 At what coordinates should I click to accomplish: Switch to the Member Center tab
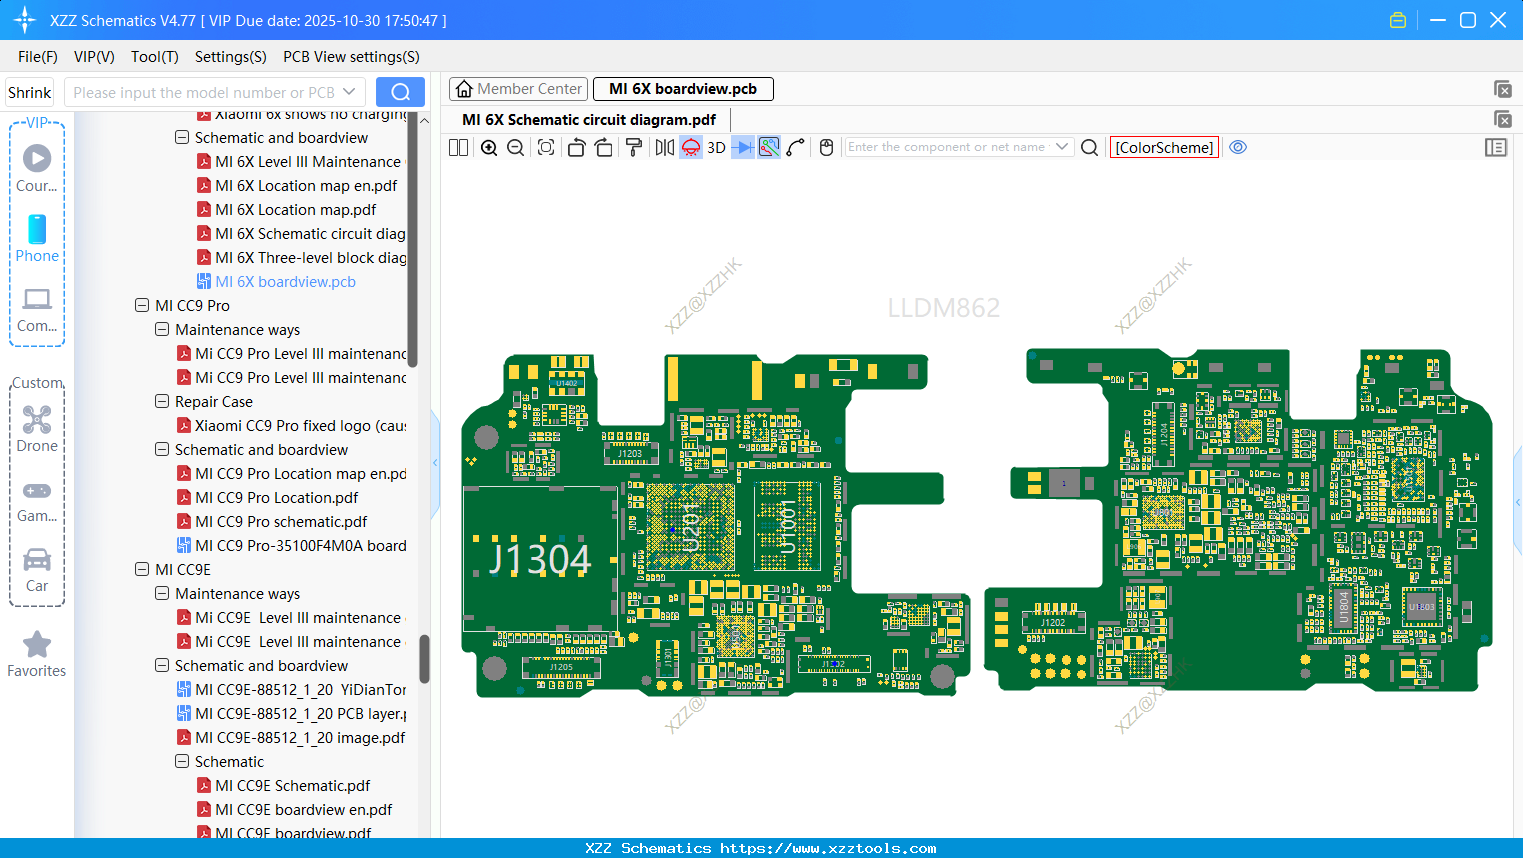[x=519, y=89]
